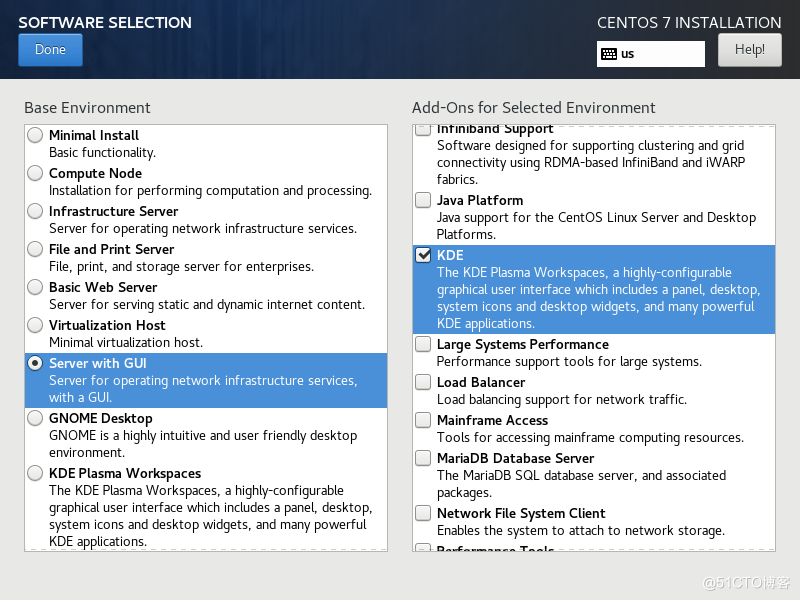
Task: Click the keyboard layout icon
Action: [609, 54]
